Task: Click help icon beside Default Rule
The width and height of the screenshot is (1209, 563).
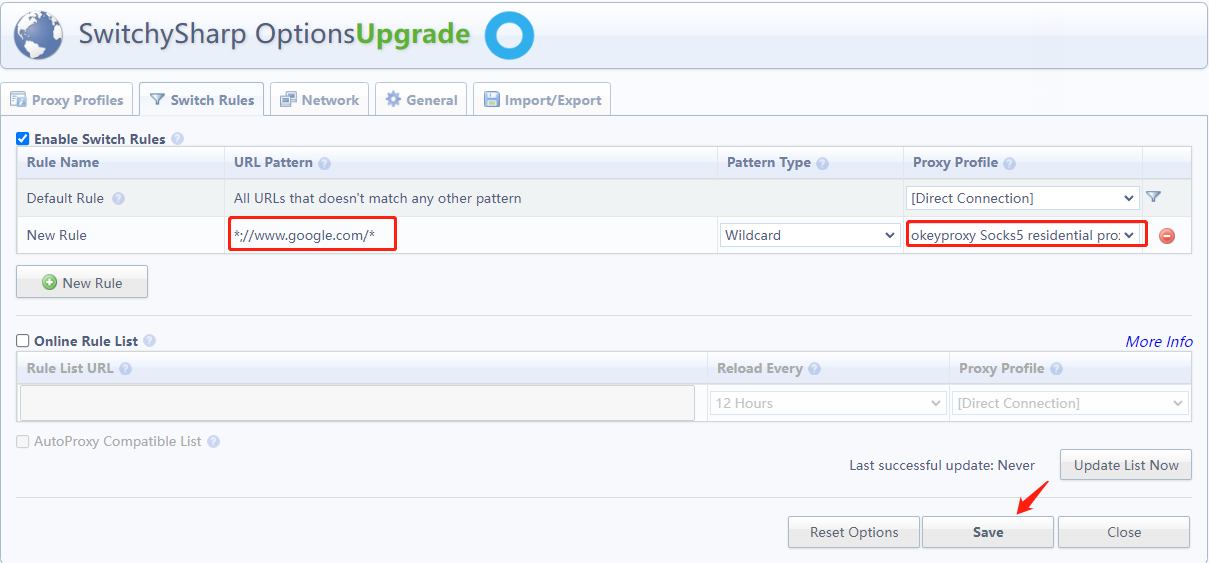Action: coord(118,198)
